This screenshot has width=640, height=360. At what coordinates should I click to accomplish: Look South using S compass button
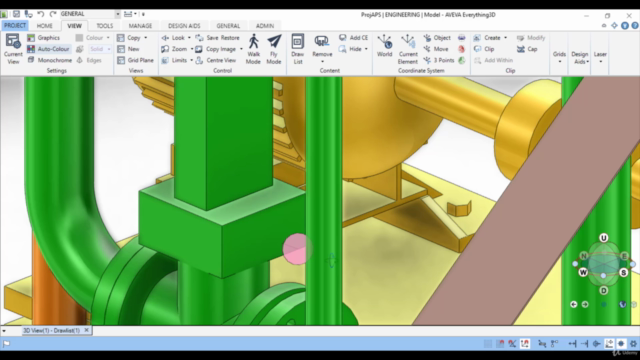(x=623, y=272)
